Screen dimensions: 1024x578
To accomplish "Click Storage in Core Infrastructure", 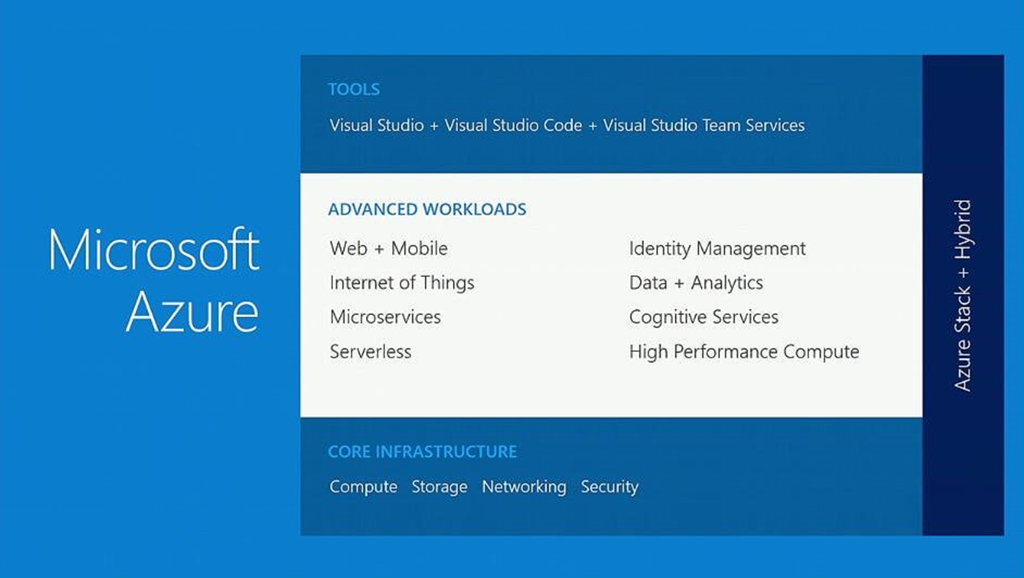I will 439,487.
